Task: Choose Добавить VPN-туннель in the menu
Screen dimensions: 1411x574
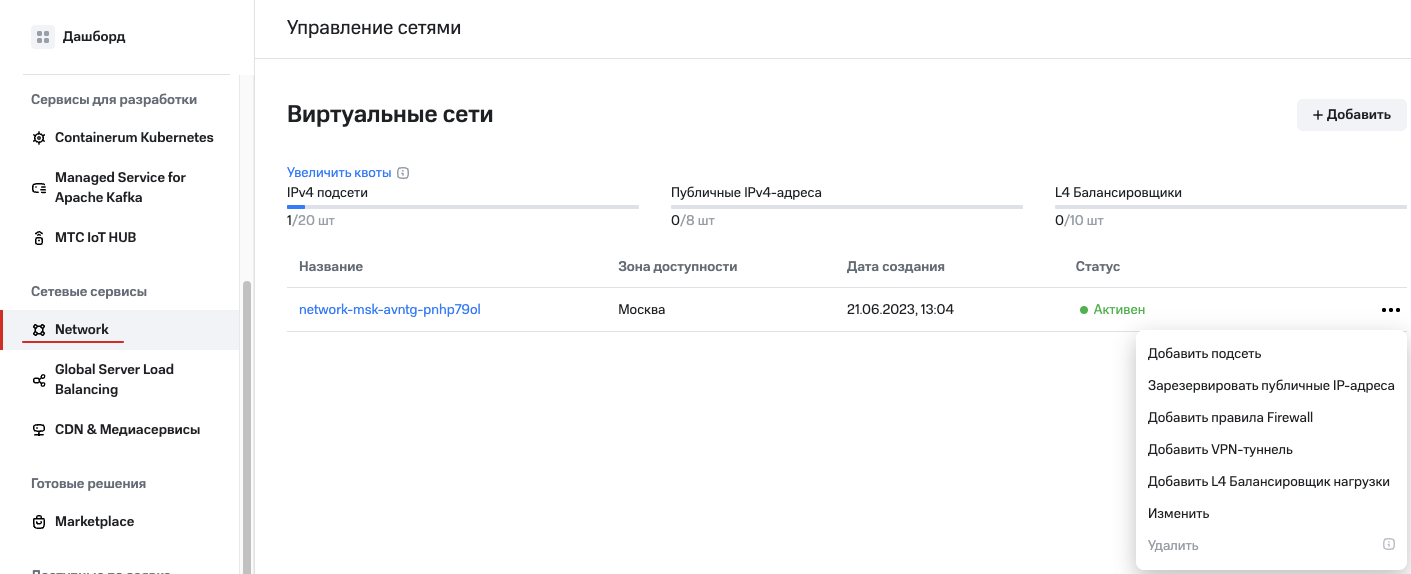Action: pyautogui.click(x=1220, y=450)
